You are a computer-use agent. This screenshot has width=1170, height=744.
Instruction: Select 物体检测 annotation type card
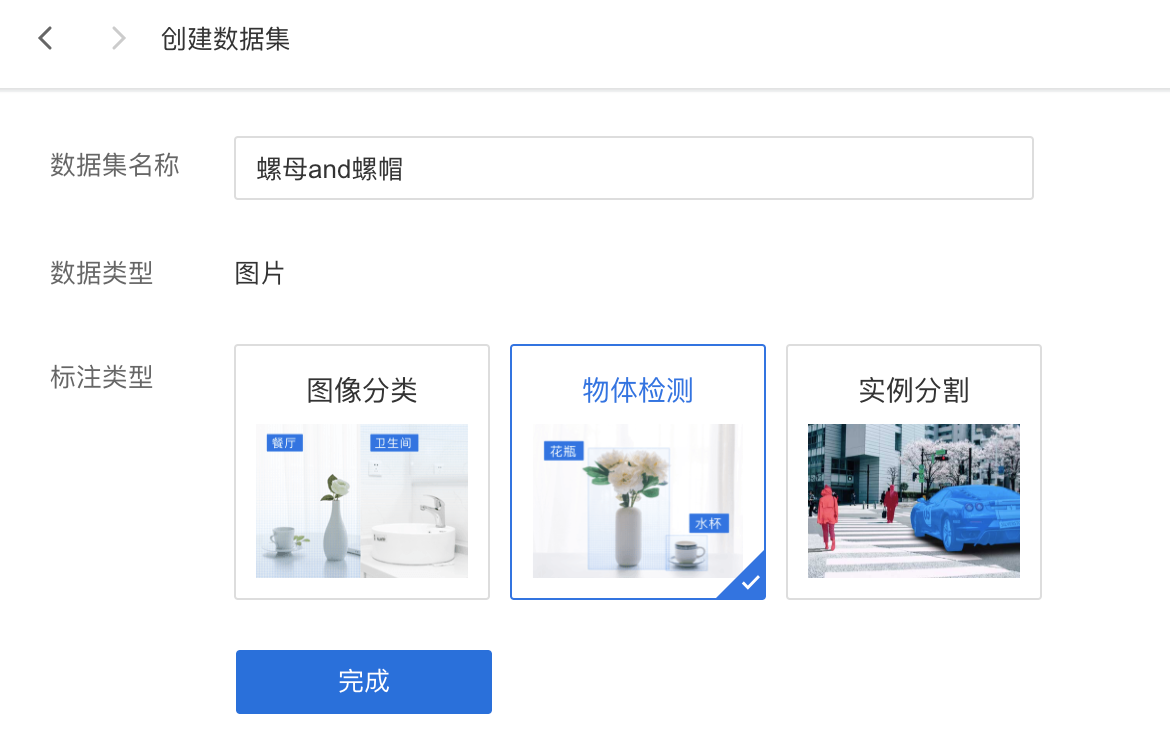point(638,472)
